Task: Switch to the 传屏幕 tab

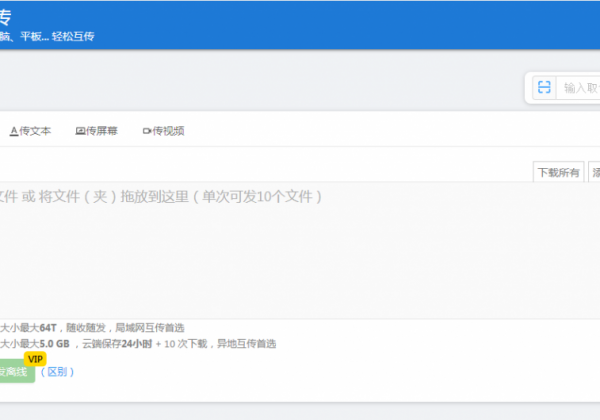Action: (x=96, y=131)
